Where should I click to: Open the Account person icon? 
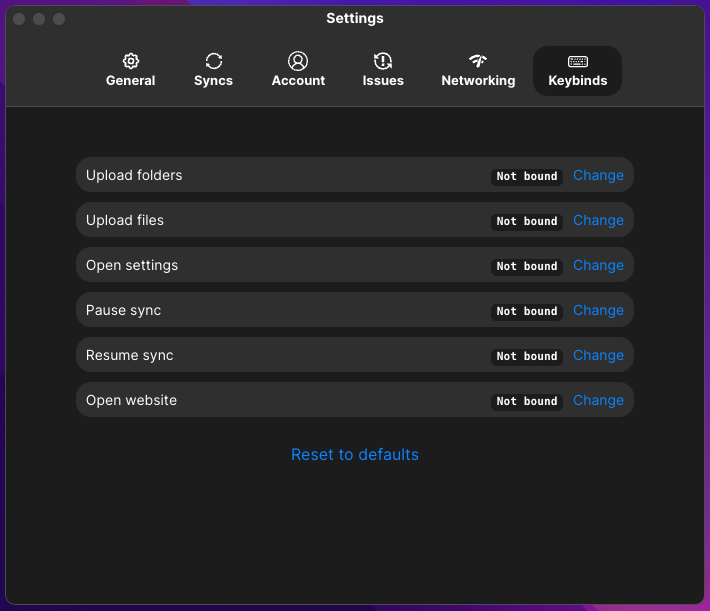pos(298,61)
